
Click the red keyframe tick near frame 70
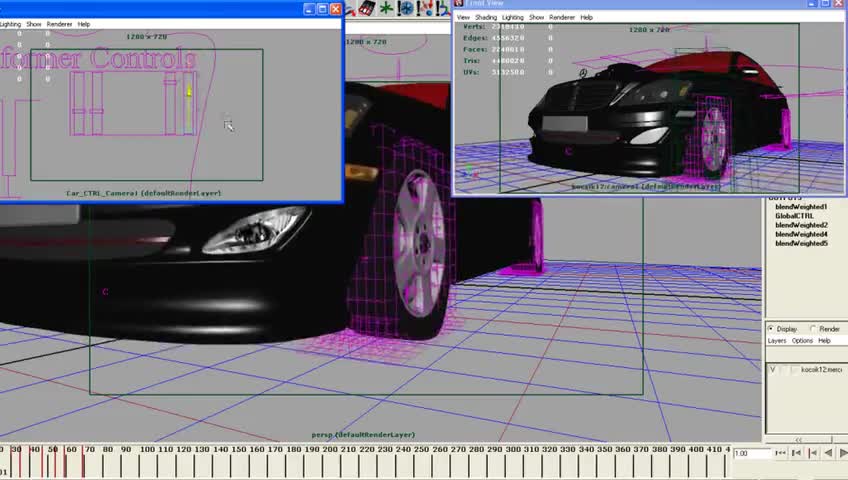point(83,462)
